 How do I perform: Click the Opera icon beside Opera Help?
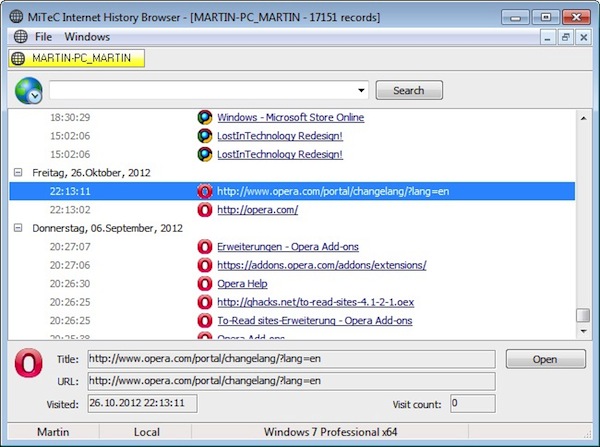tap(205, 284)
